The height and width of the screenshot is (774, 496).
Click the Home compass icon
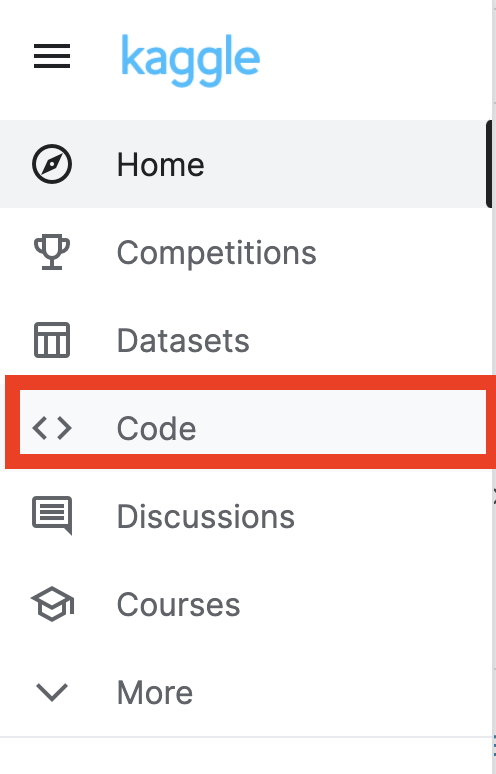click(x=52, y=164)
